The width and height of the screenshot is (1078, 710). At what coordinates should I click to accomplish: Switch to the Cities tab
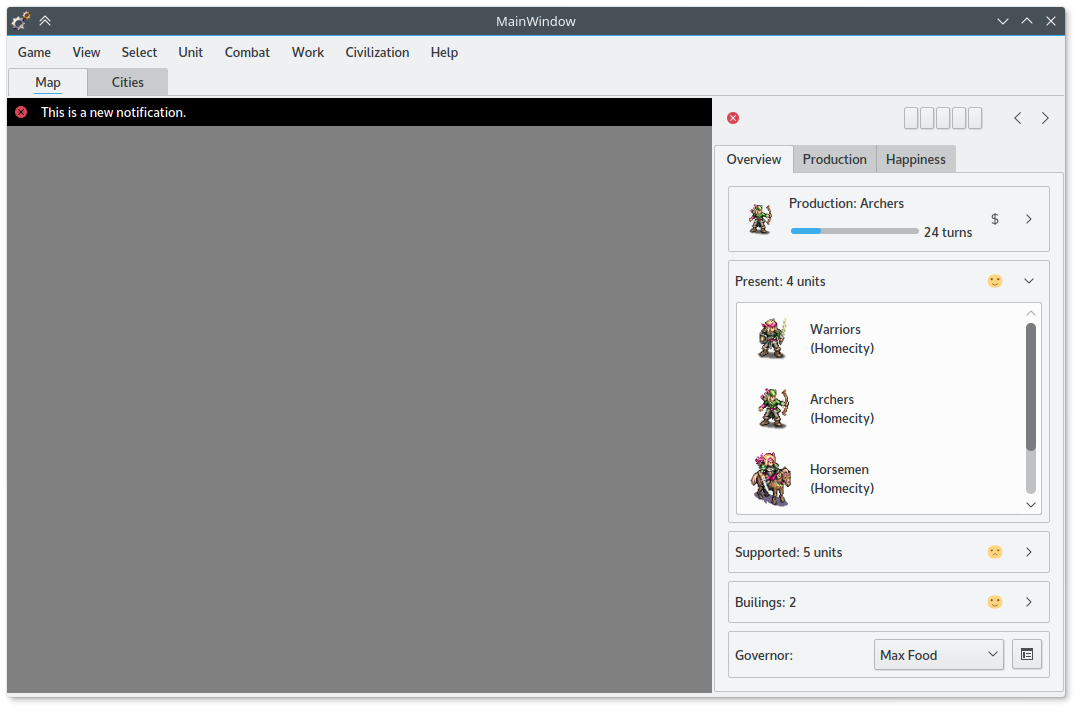click(127, 83)
